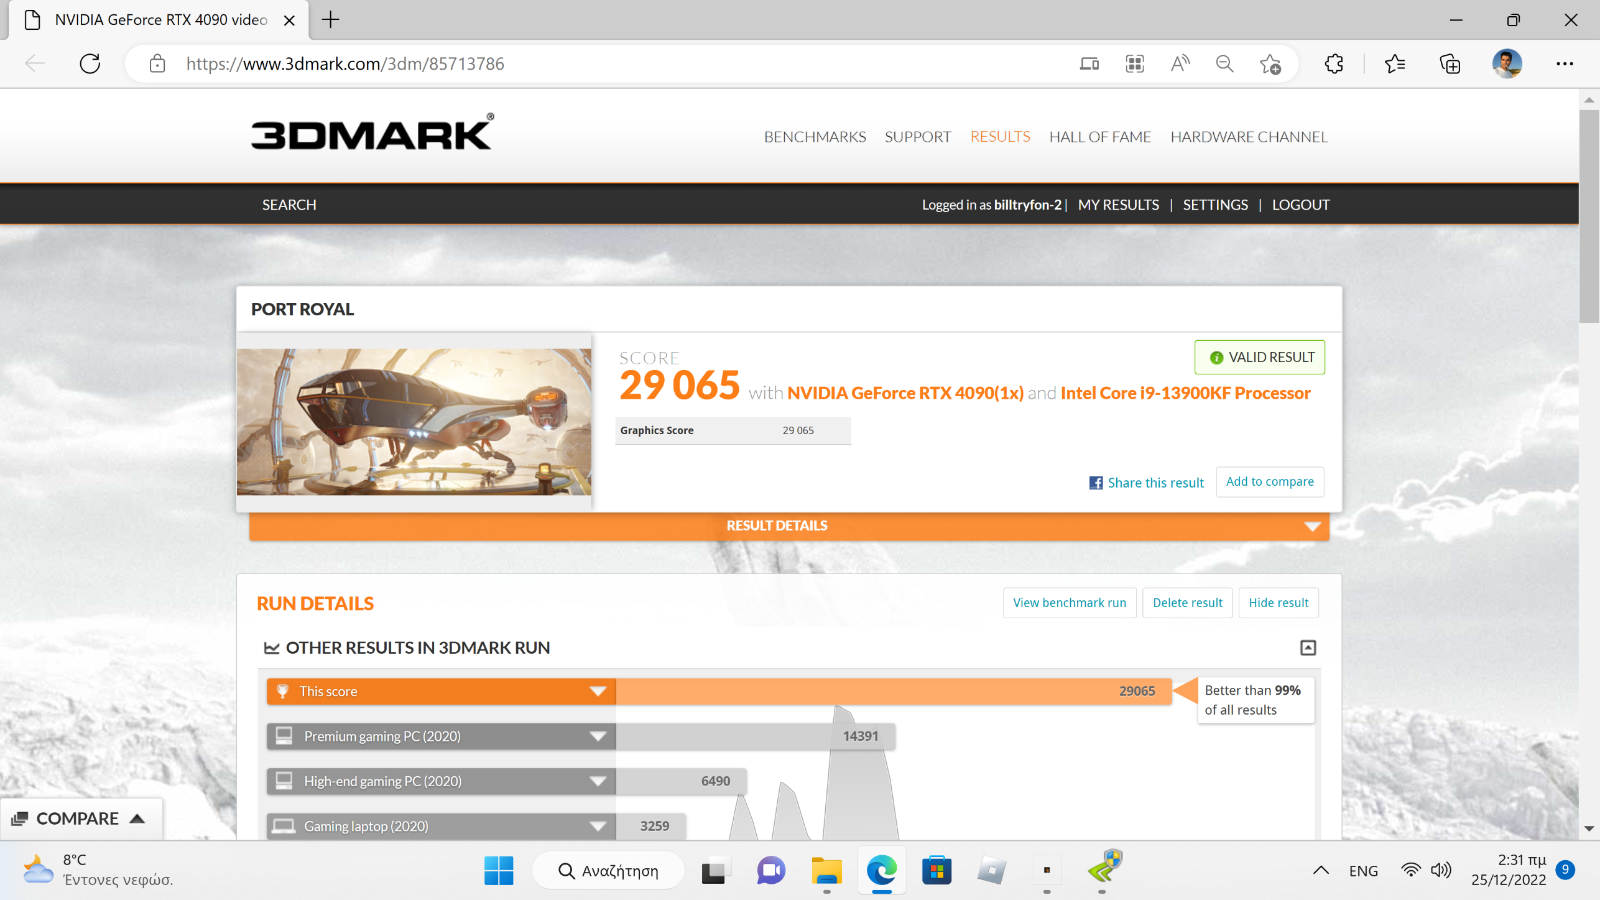This screenshot has height=900, width=1600.
Task: Open browser Settings and more menu
Action: point(1565,64)
